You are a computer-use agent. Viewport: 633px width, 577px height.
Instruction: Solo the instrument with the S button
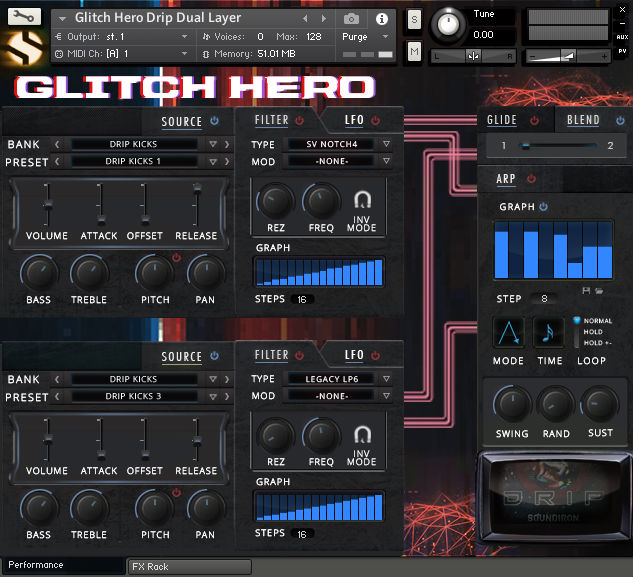(x=414, y=19)
